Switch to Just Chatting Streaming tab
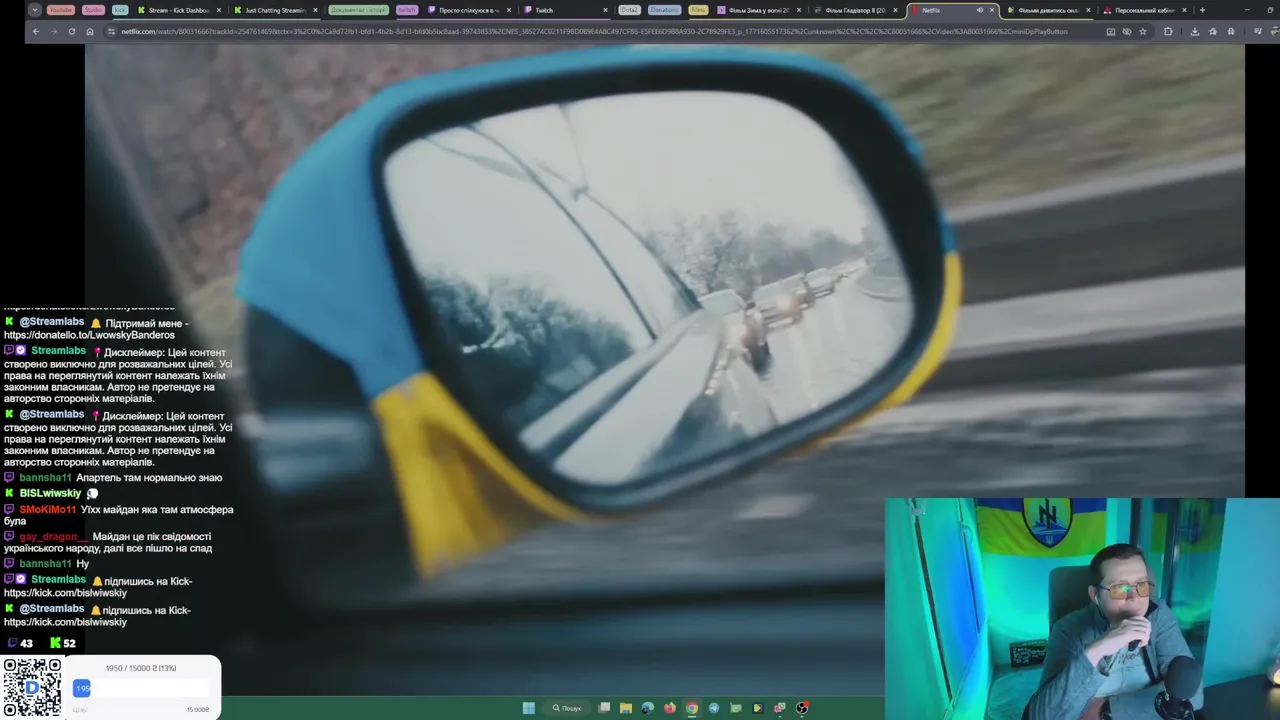 point(275,10)
